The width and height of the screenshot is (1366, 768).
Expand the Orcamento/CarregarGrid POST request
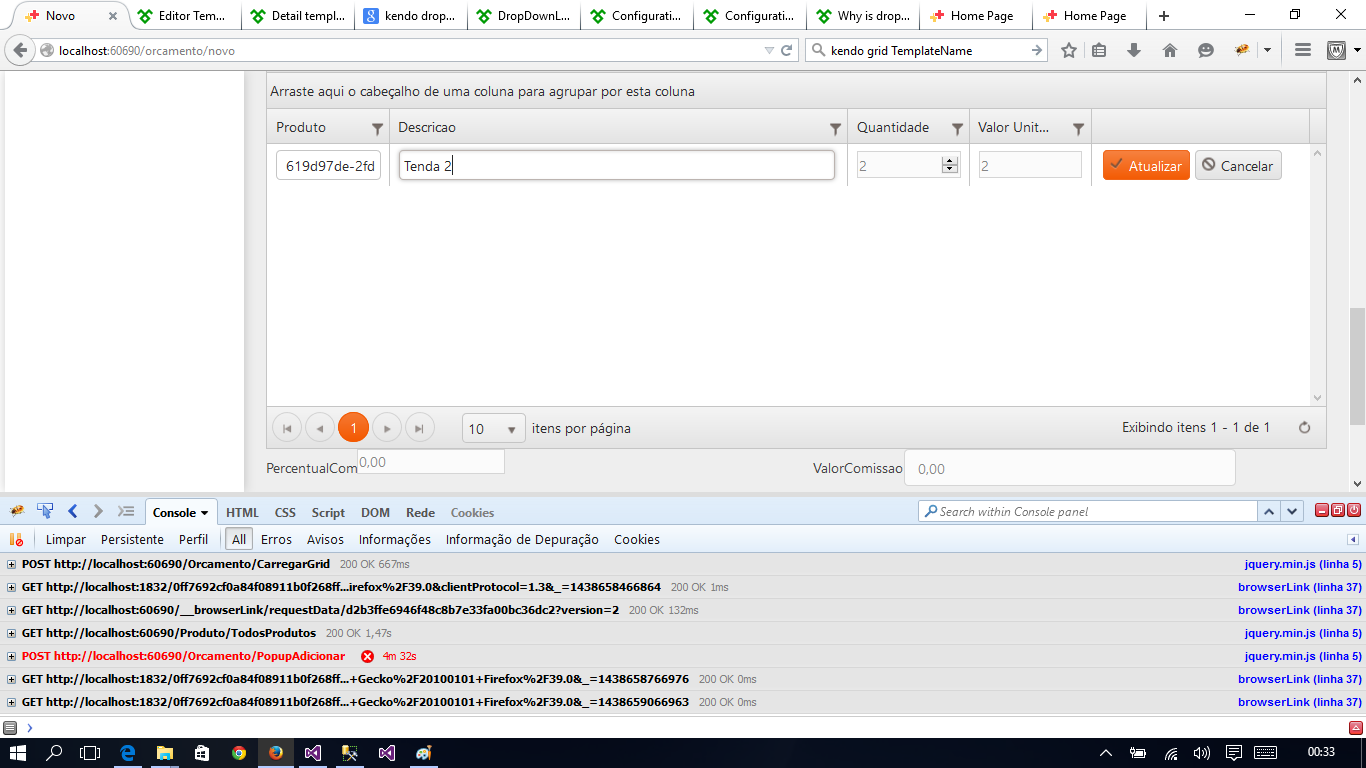[12, 564]
